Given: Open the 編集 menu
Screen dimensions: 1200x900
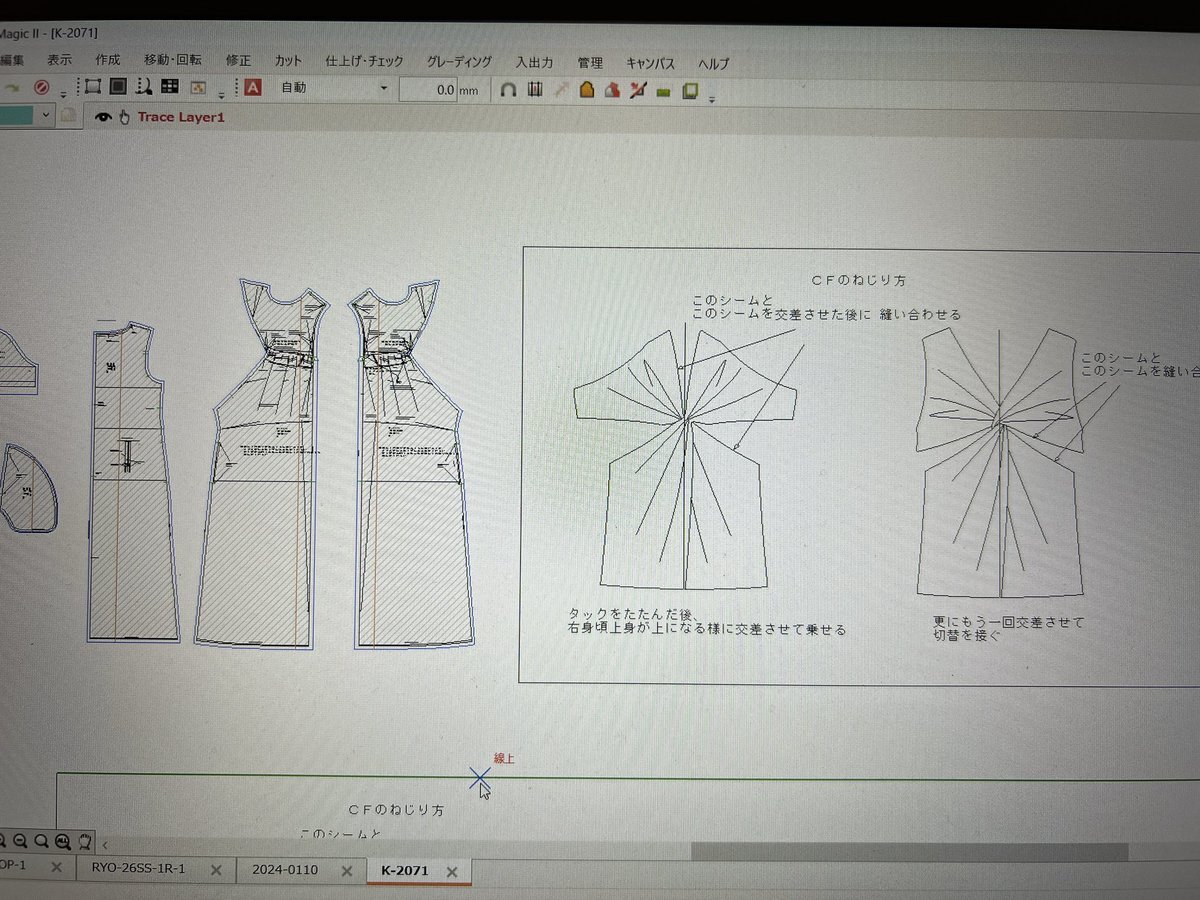Looking at the screenshot, I should pyautogui.click(x=12, y=61).
